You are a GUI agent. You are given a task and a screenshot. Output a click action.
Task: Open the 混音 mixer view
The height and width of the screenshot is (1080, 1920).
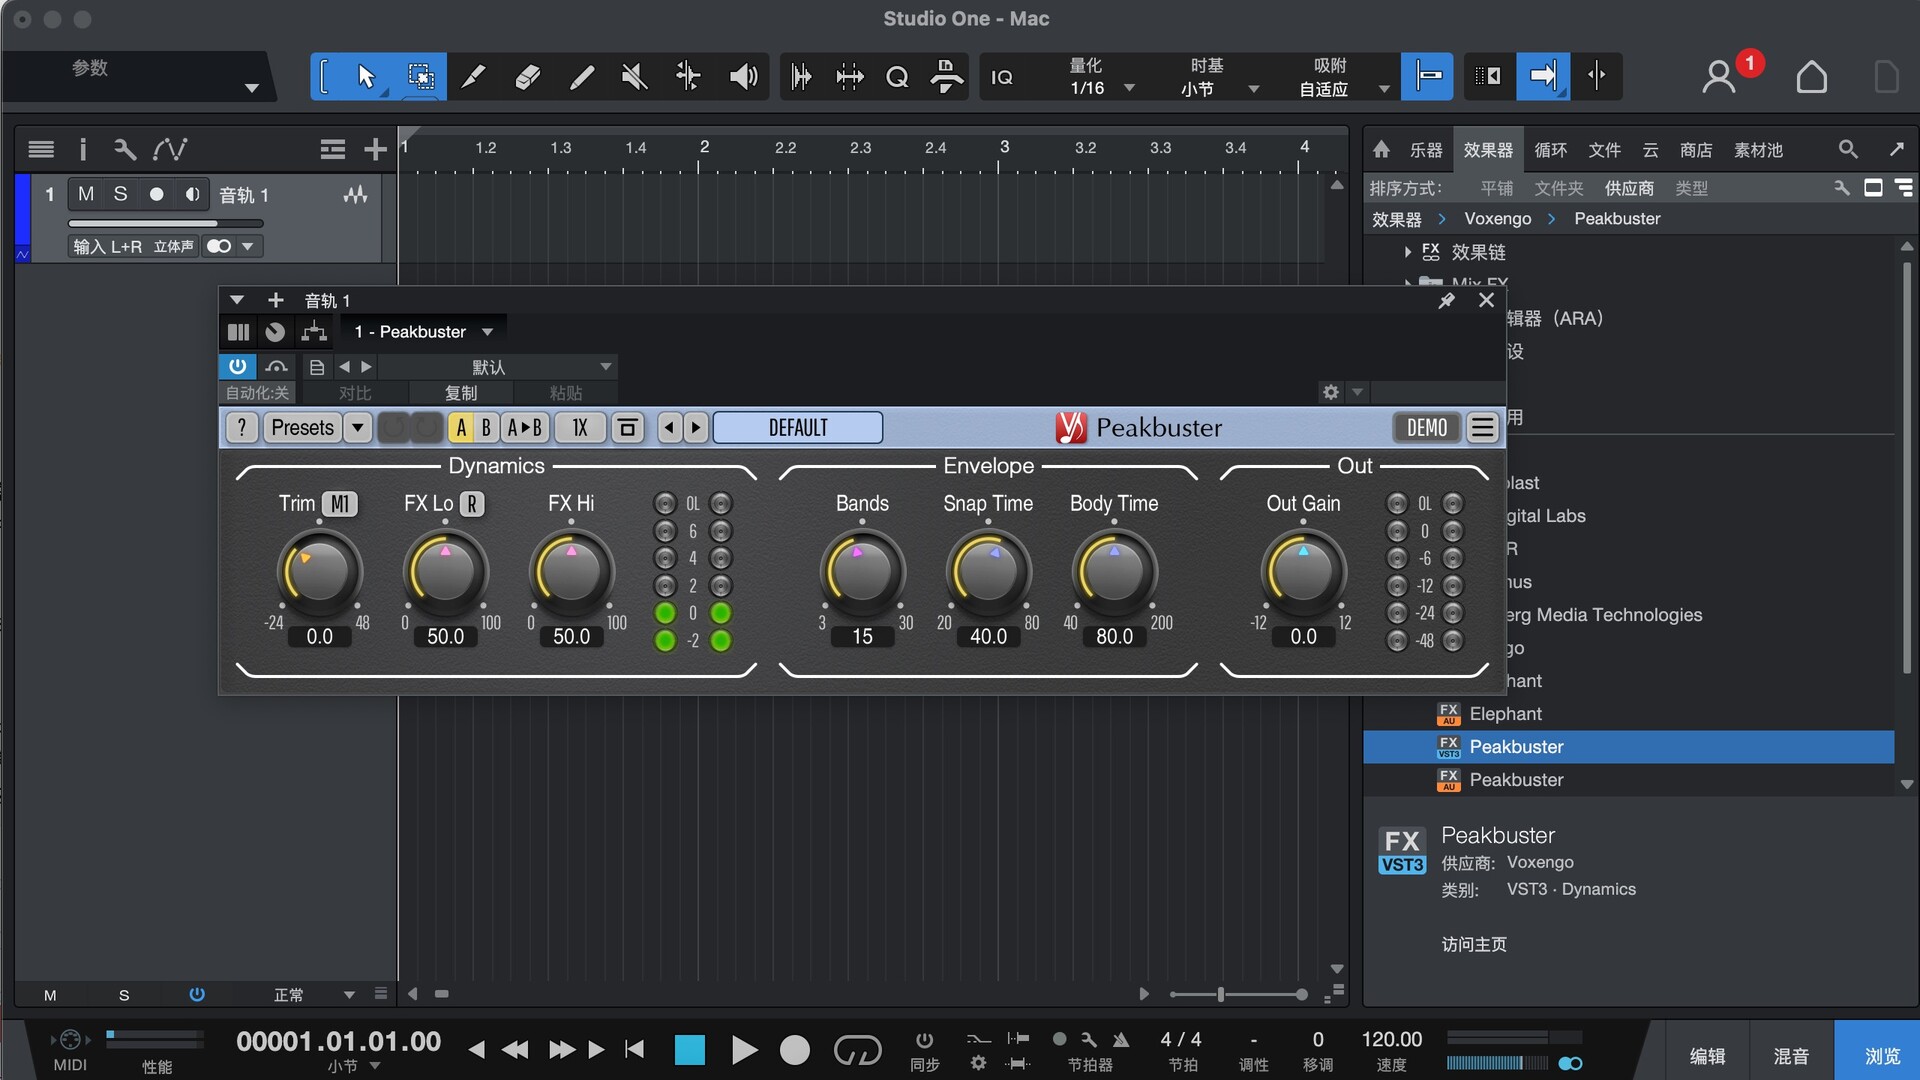pos(1790,1056)
